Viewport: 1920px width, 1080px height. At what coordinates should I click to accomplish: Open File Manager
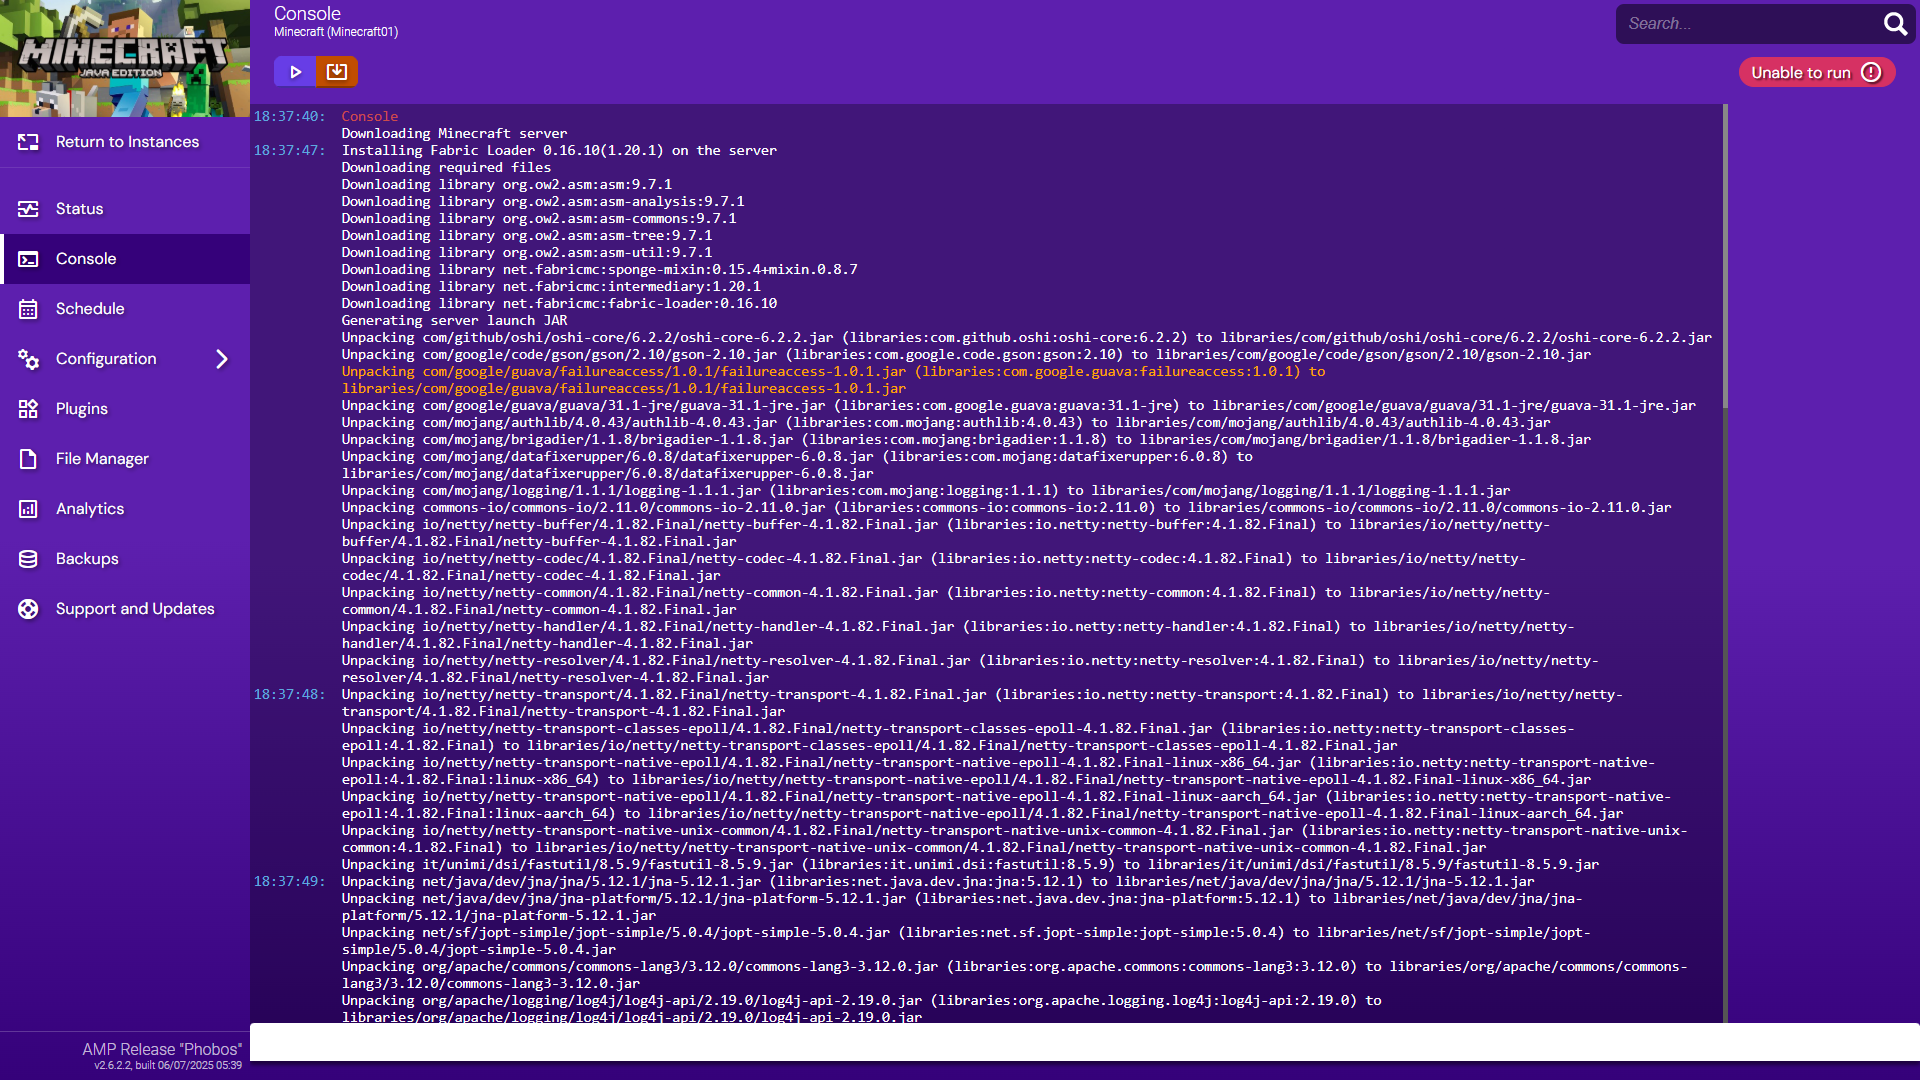point(125,459)
